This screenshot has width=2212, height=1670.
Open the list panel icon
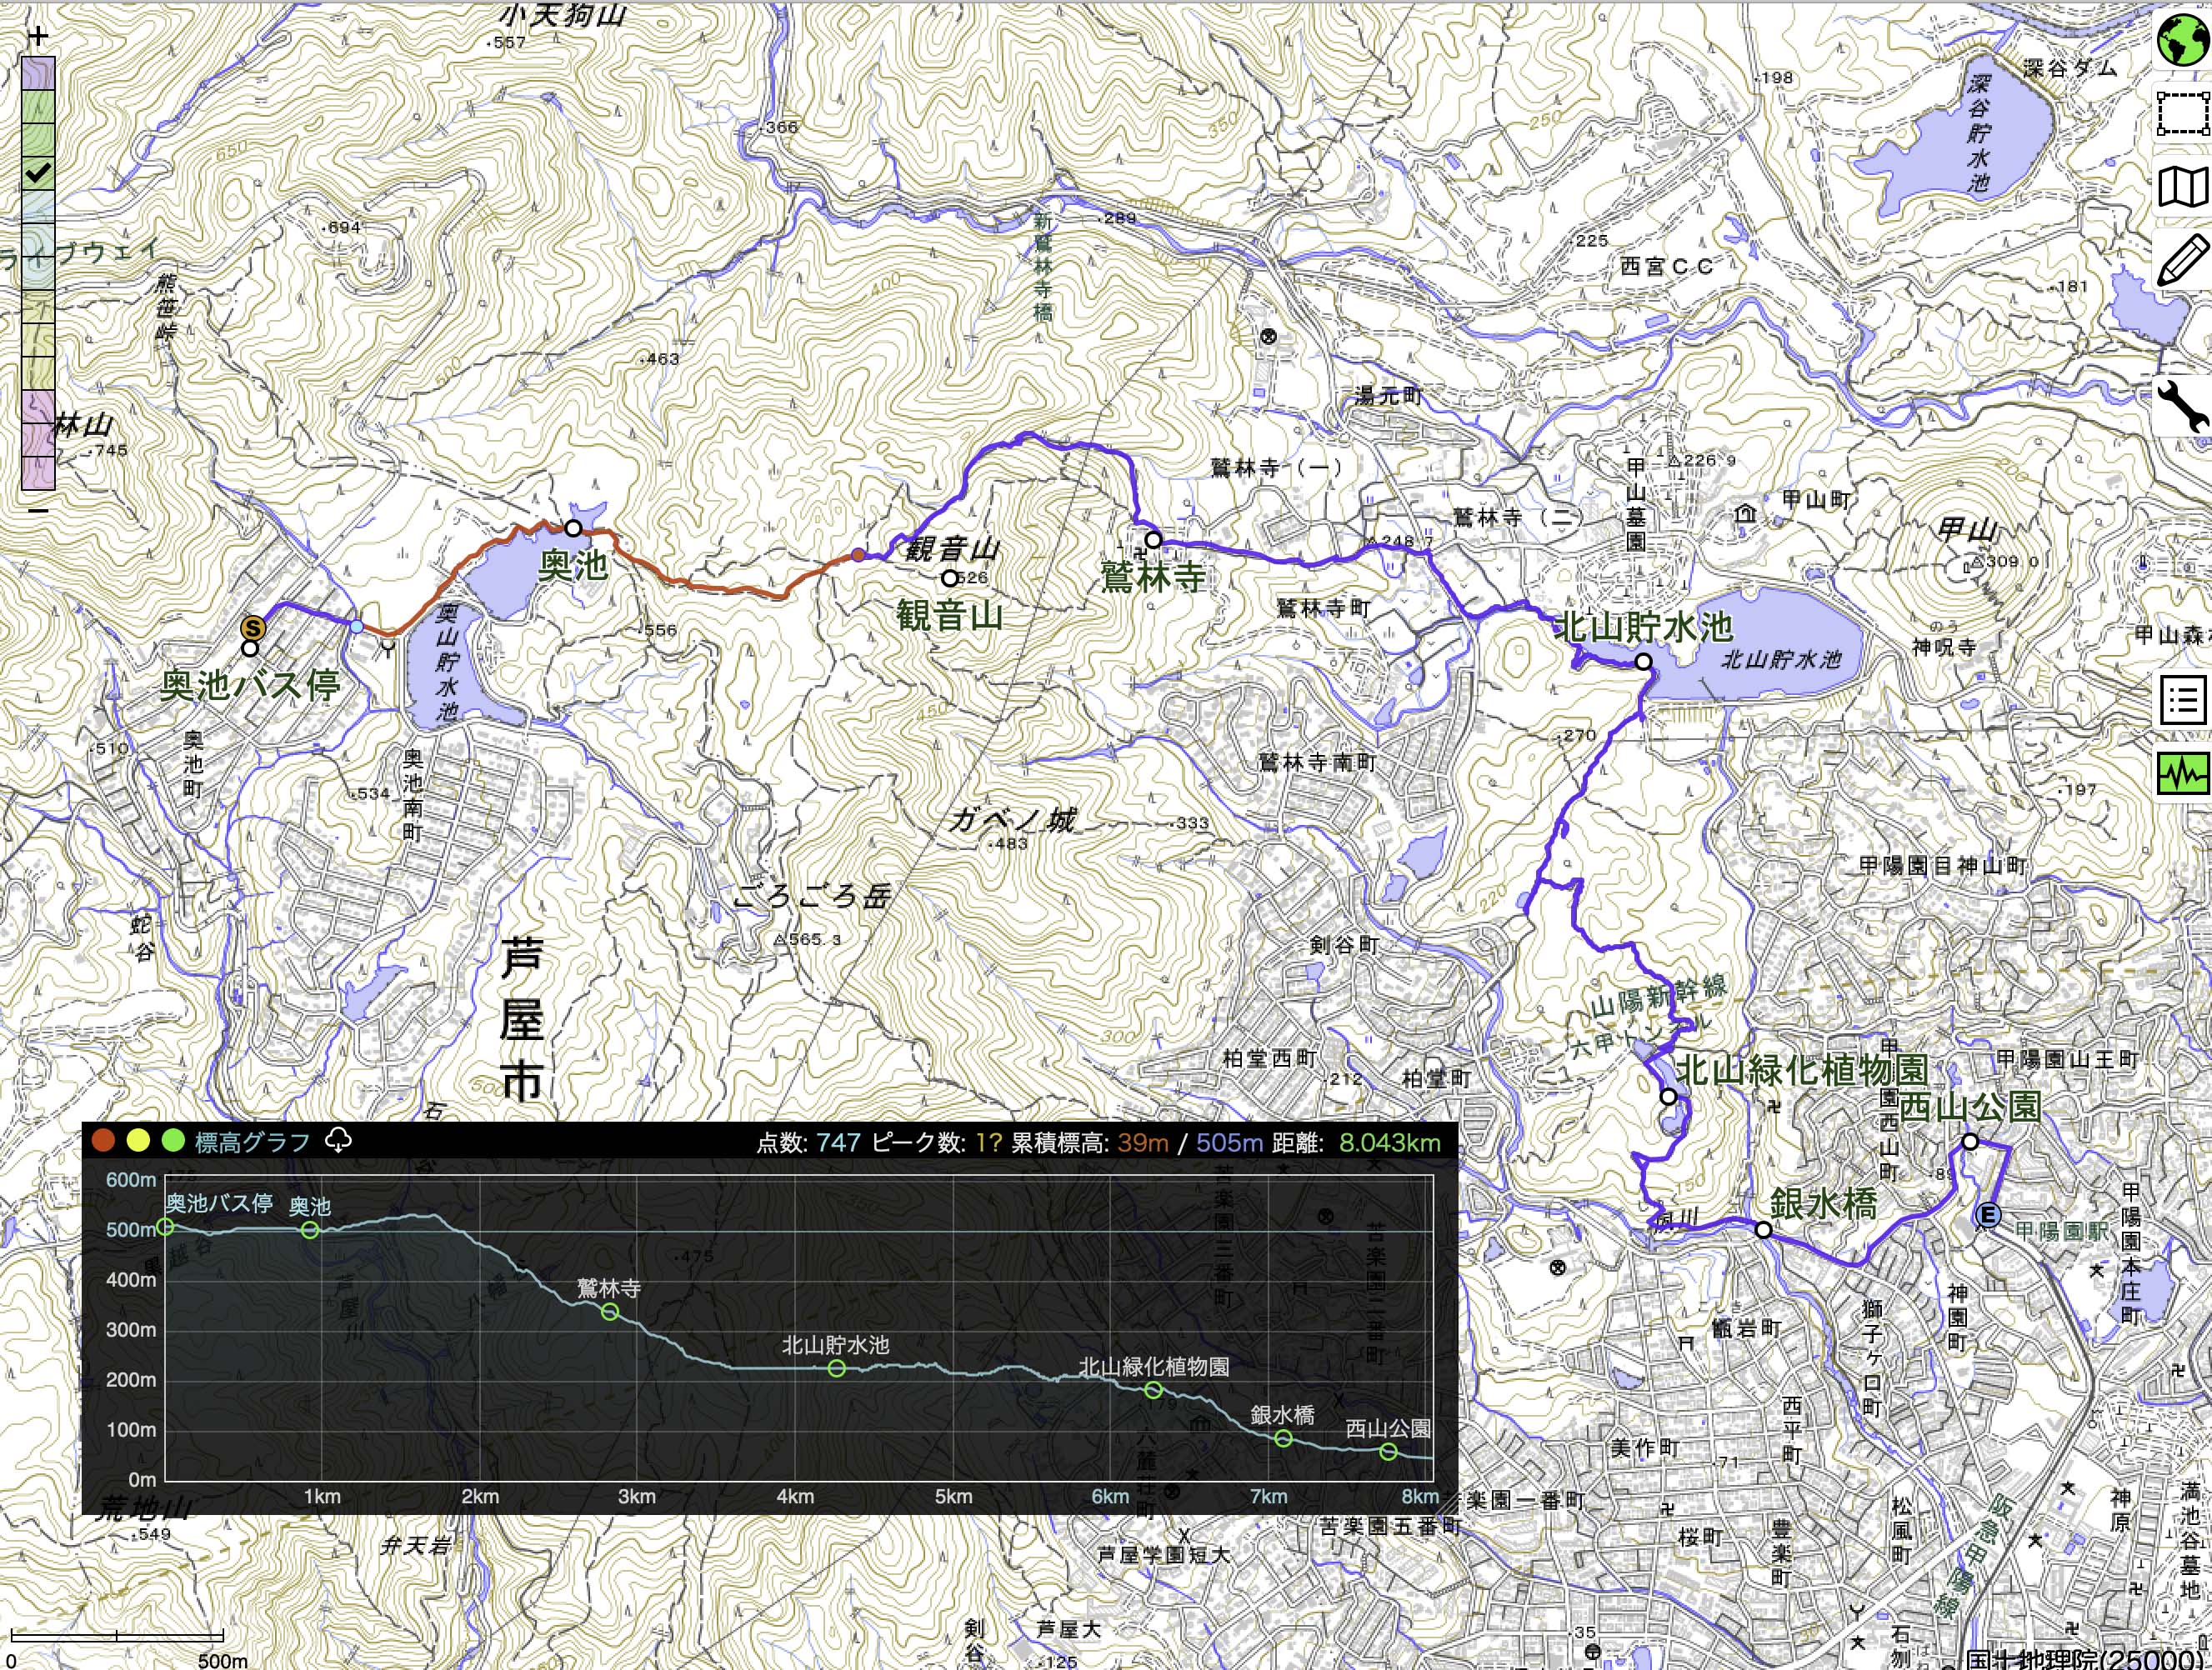[x=2182, y=700]
